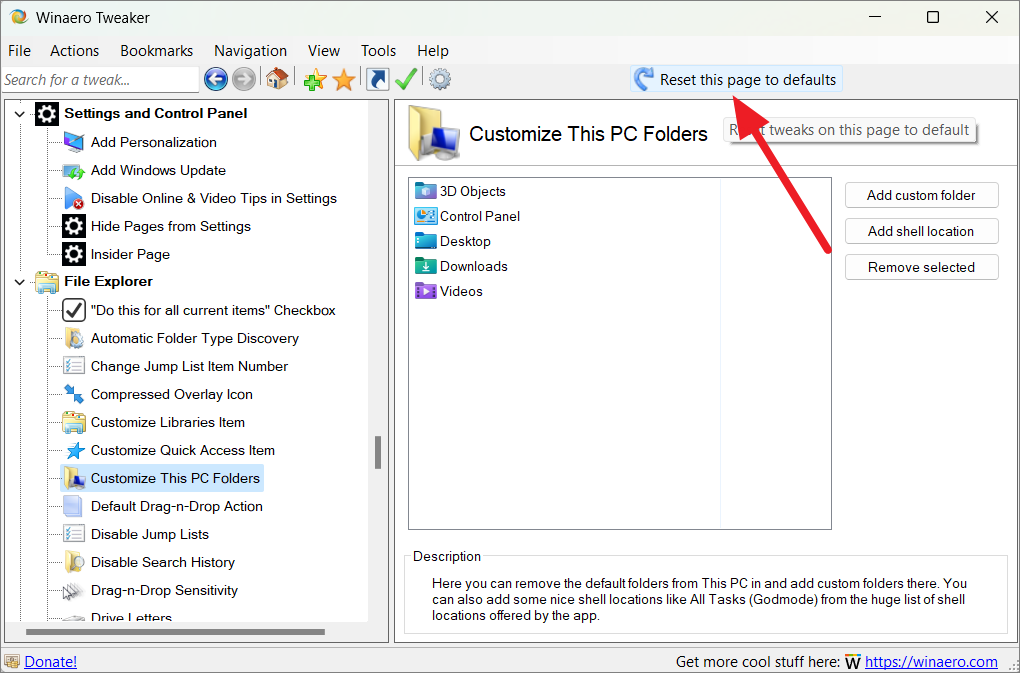Viewport: 1020px width, 673px height.
Task: Click the green checkmark toolbar icon
Action: 406,79
